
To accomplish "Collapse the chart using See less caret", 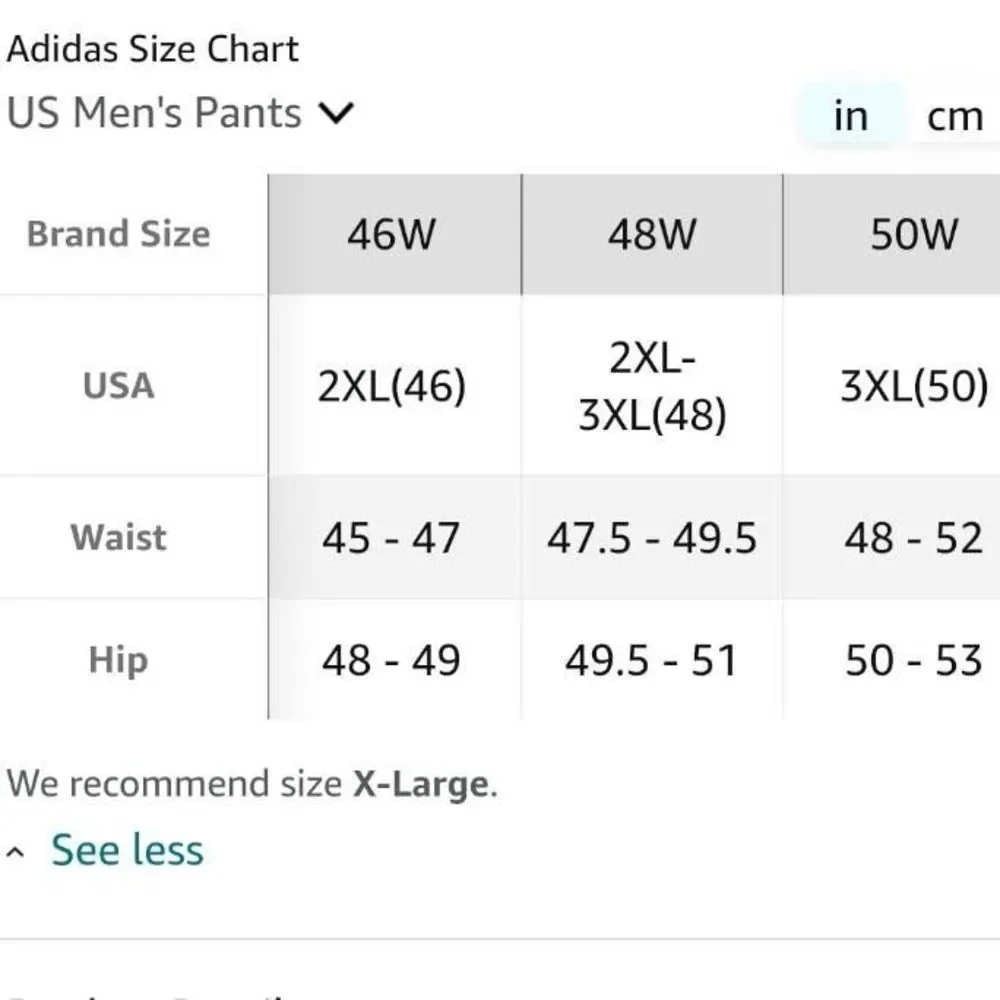I will (14, 849).
